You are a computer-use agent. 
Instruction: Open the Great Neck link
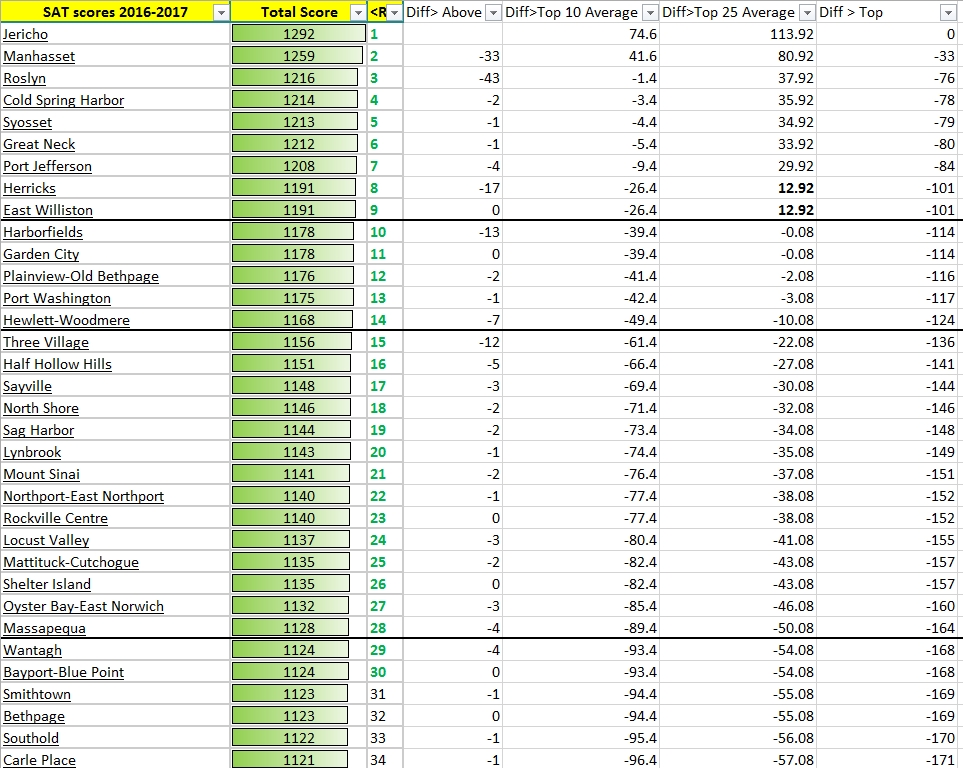click(x=39, y=144)
